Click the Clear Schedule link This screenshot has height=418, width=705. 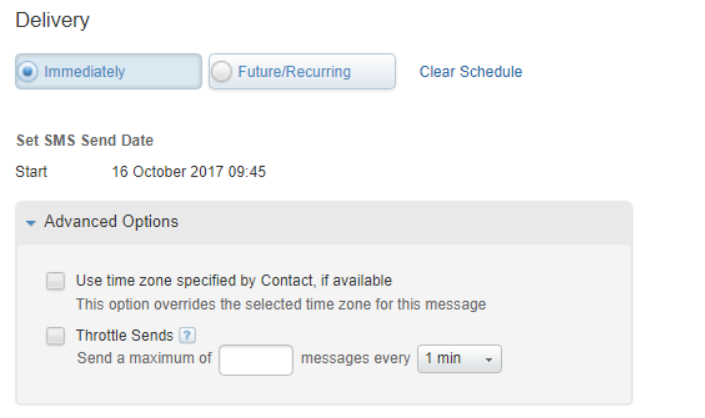click(x=471, y=72)
